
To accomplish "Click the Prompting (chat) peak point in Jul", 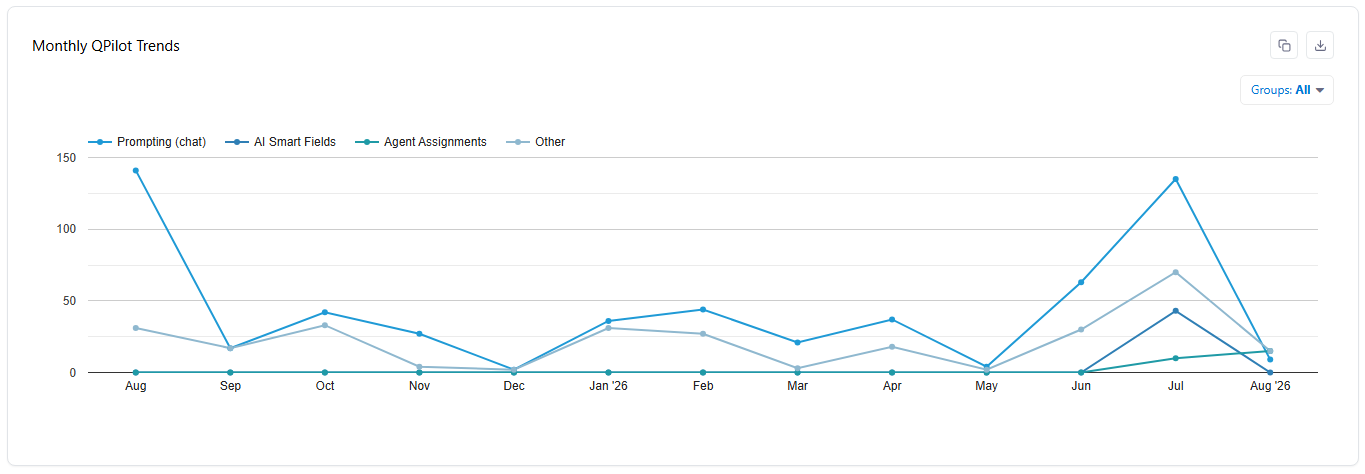I will pos(1175,179).
